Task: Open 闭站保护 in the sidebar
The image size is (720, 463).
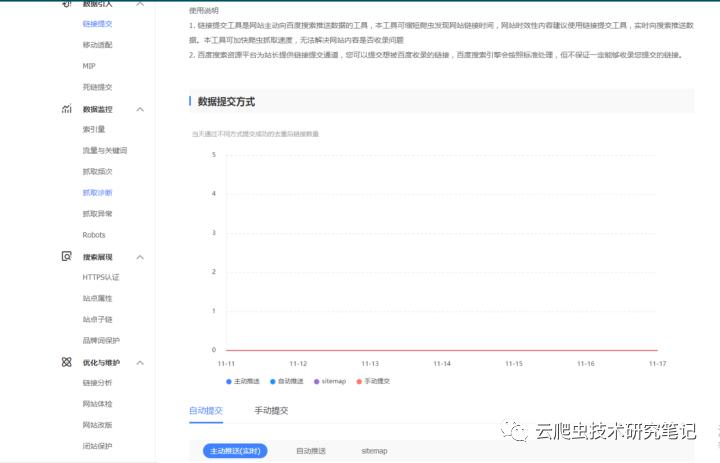Action: (97, 446)
